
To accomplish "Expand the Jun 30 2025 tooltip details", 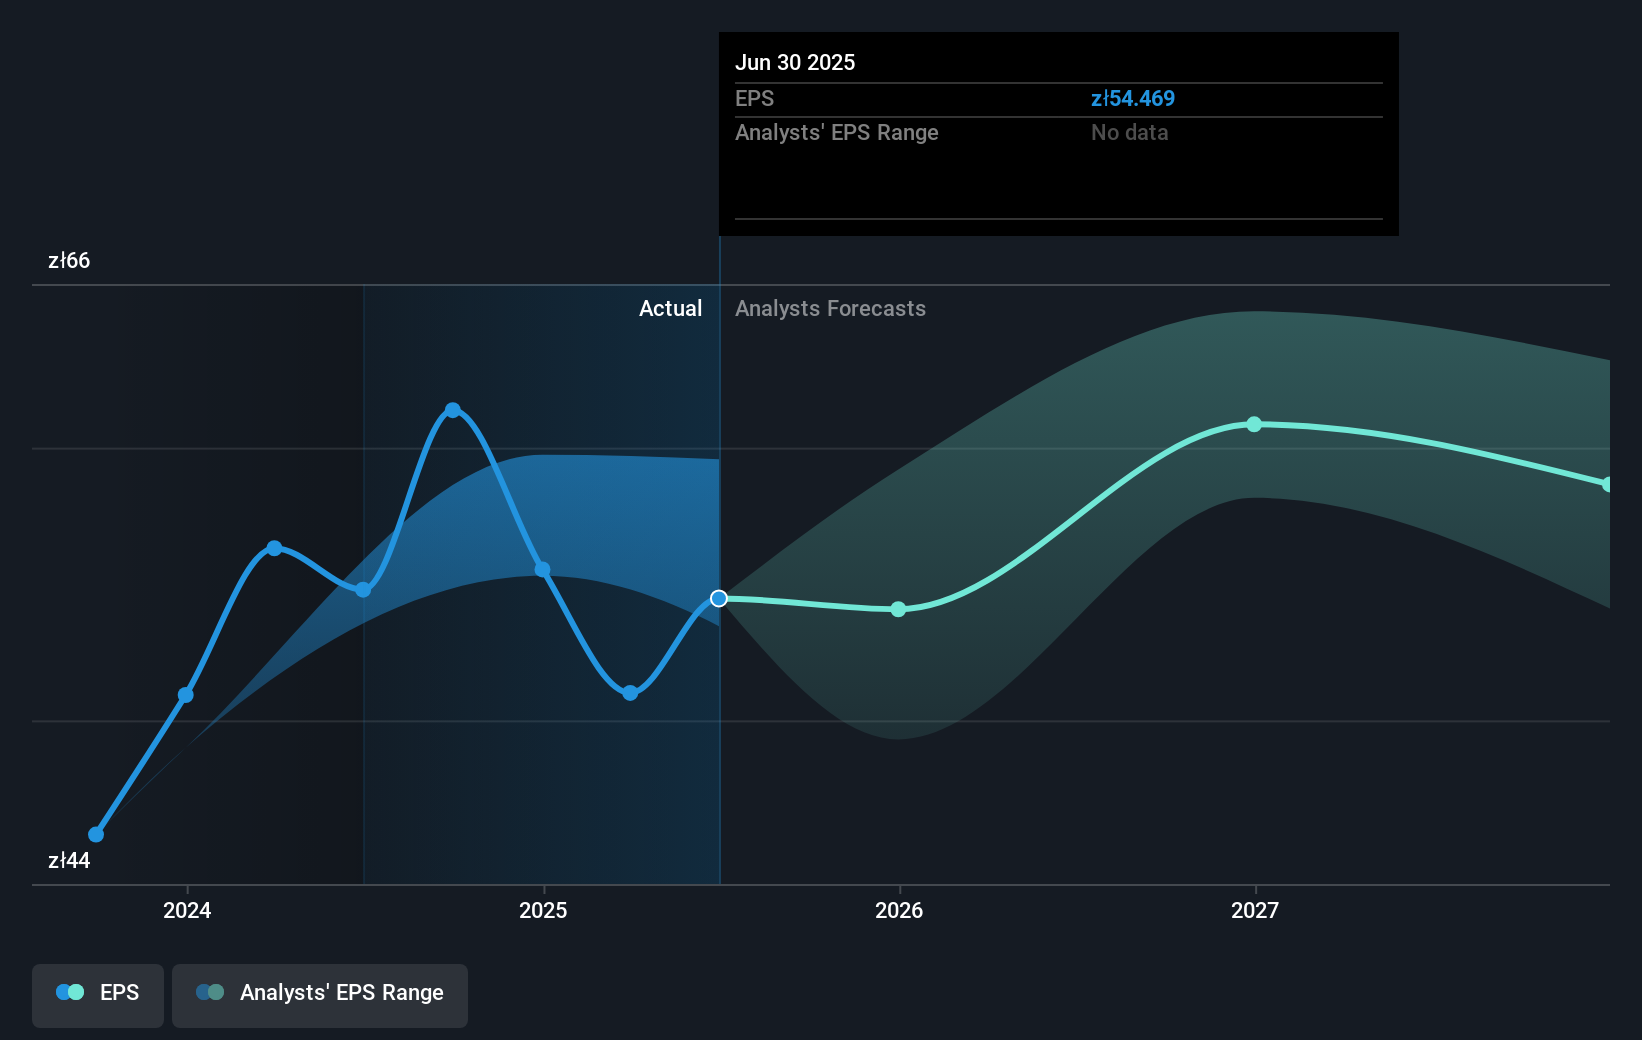I will [x=796, y=62].
